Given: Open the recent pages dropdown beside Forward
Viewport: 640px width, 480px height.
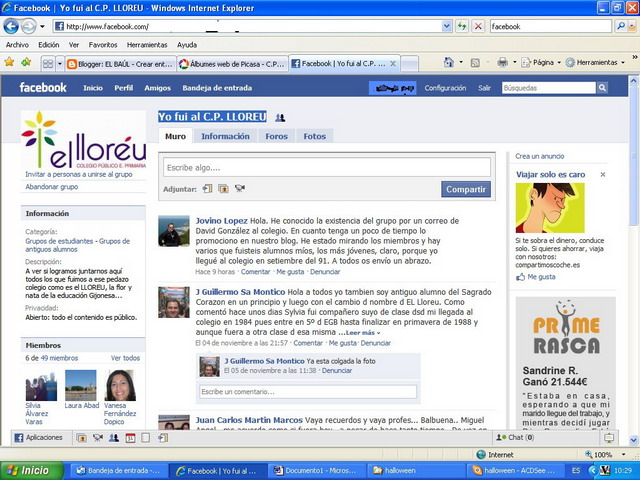Looking at the screenshot, I should tap(42, 27).
